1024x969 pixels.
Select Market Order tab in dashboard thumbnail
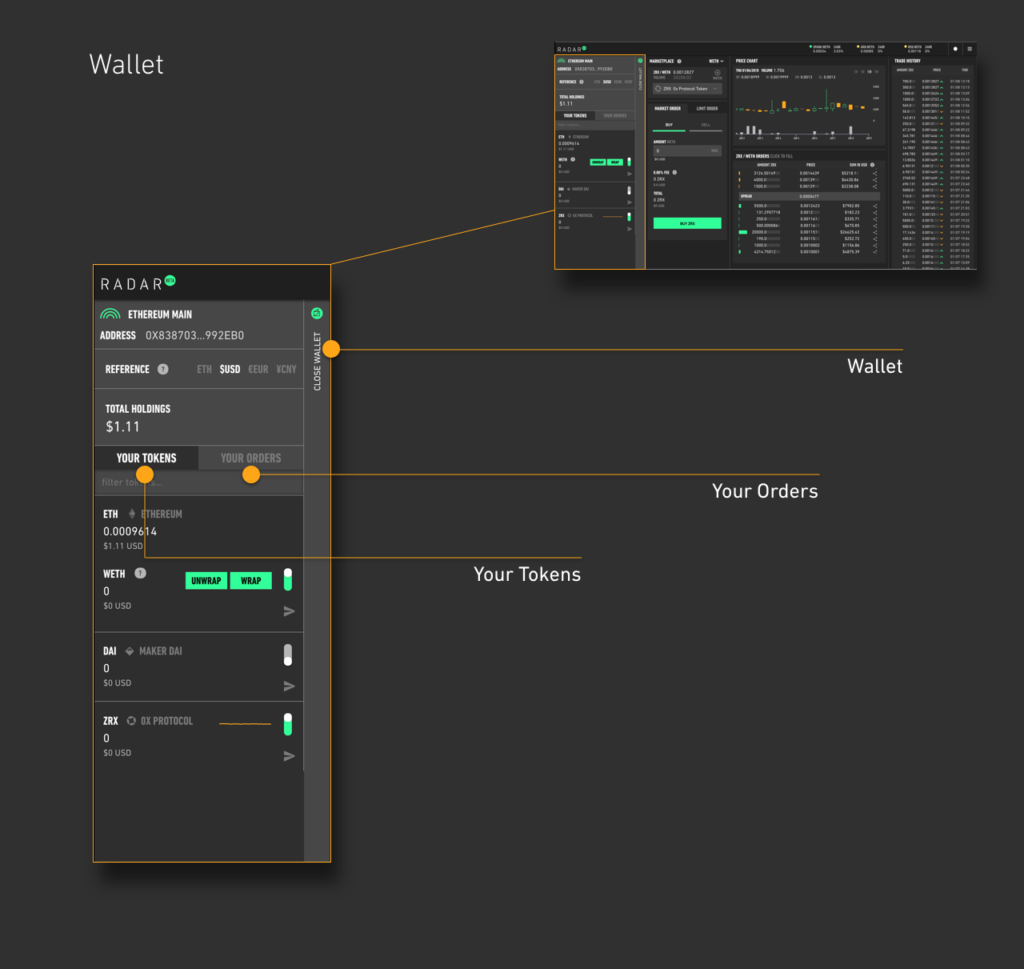coord(667,108)
